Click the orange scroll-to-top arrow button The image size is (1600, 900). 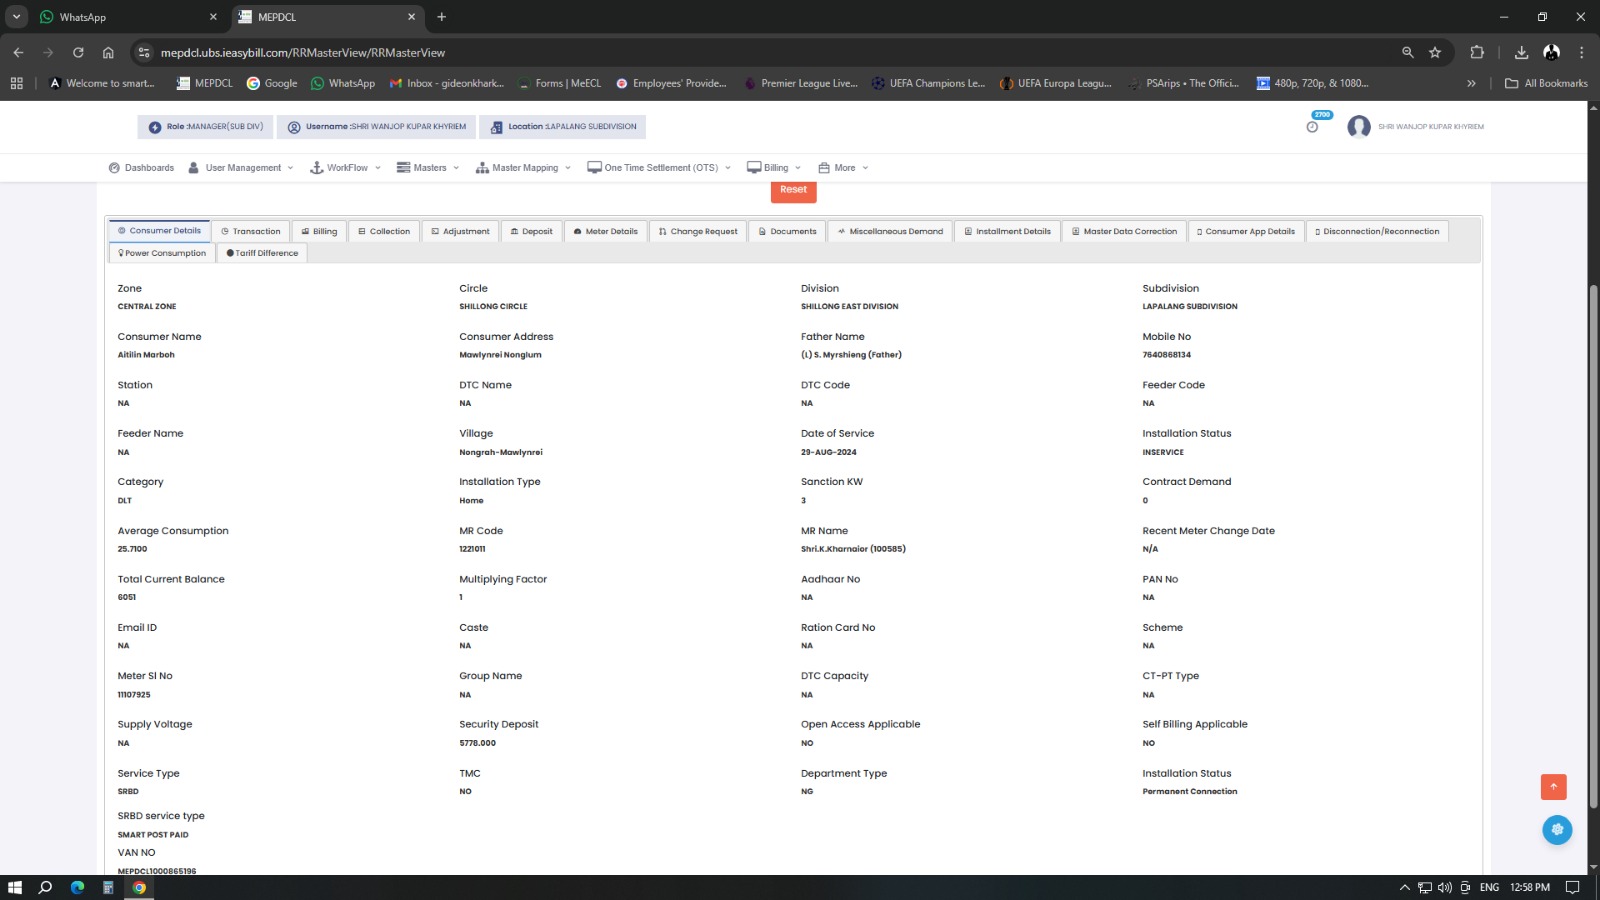(1553, 787)
